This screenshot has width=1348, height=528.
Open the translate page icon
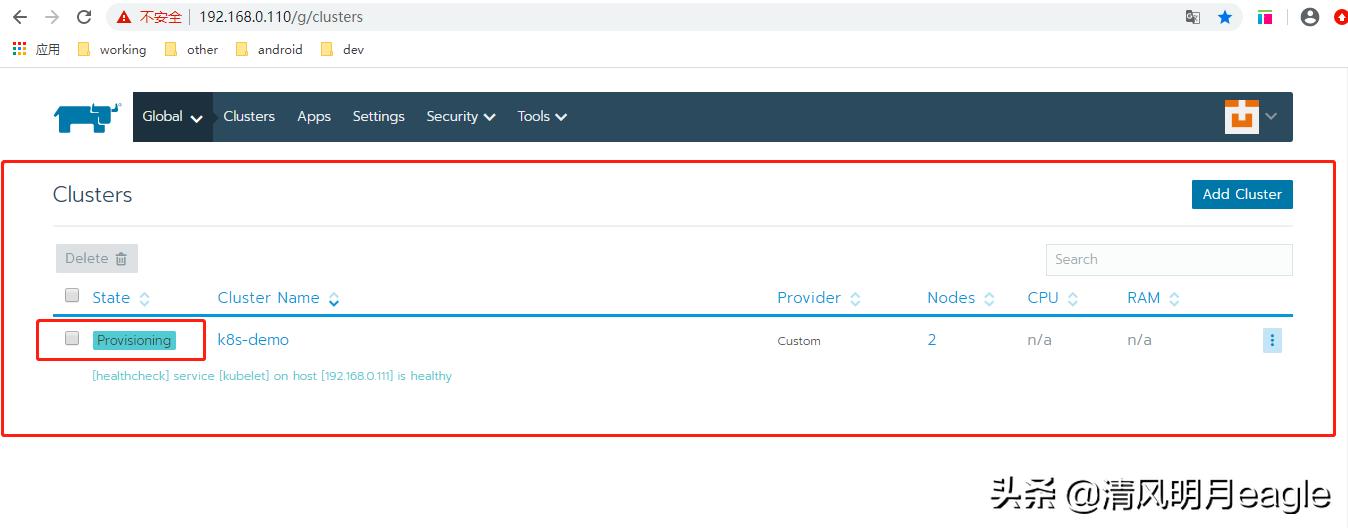(1192, 17)
